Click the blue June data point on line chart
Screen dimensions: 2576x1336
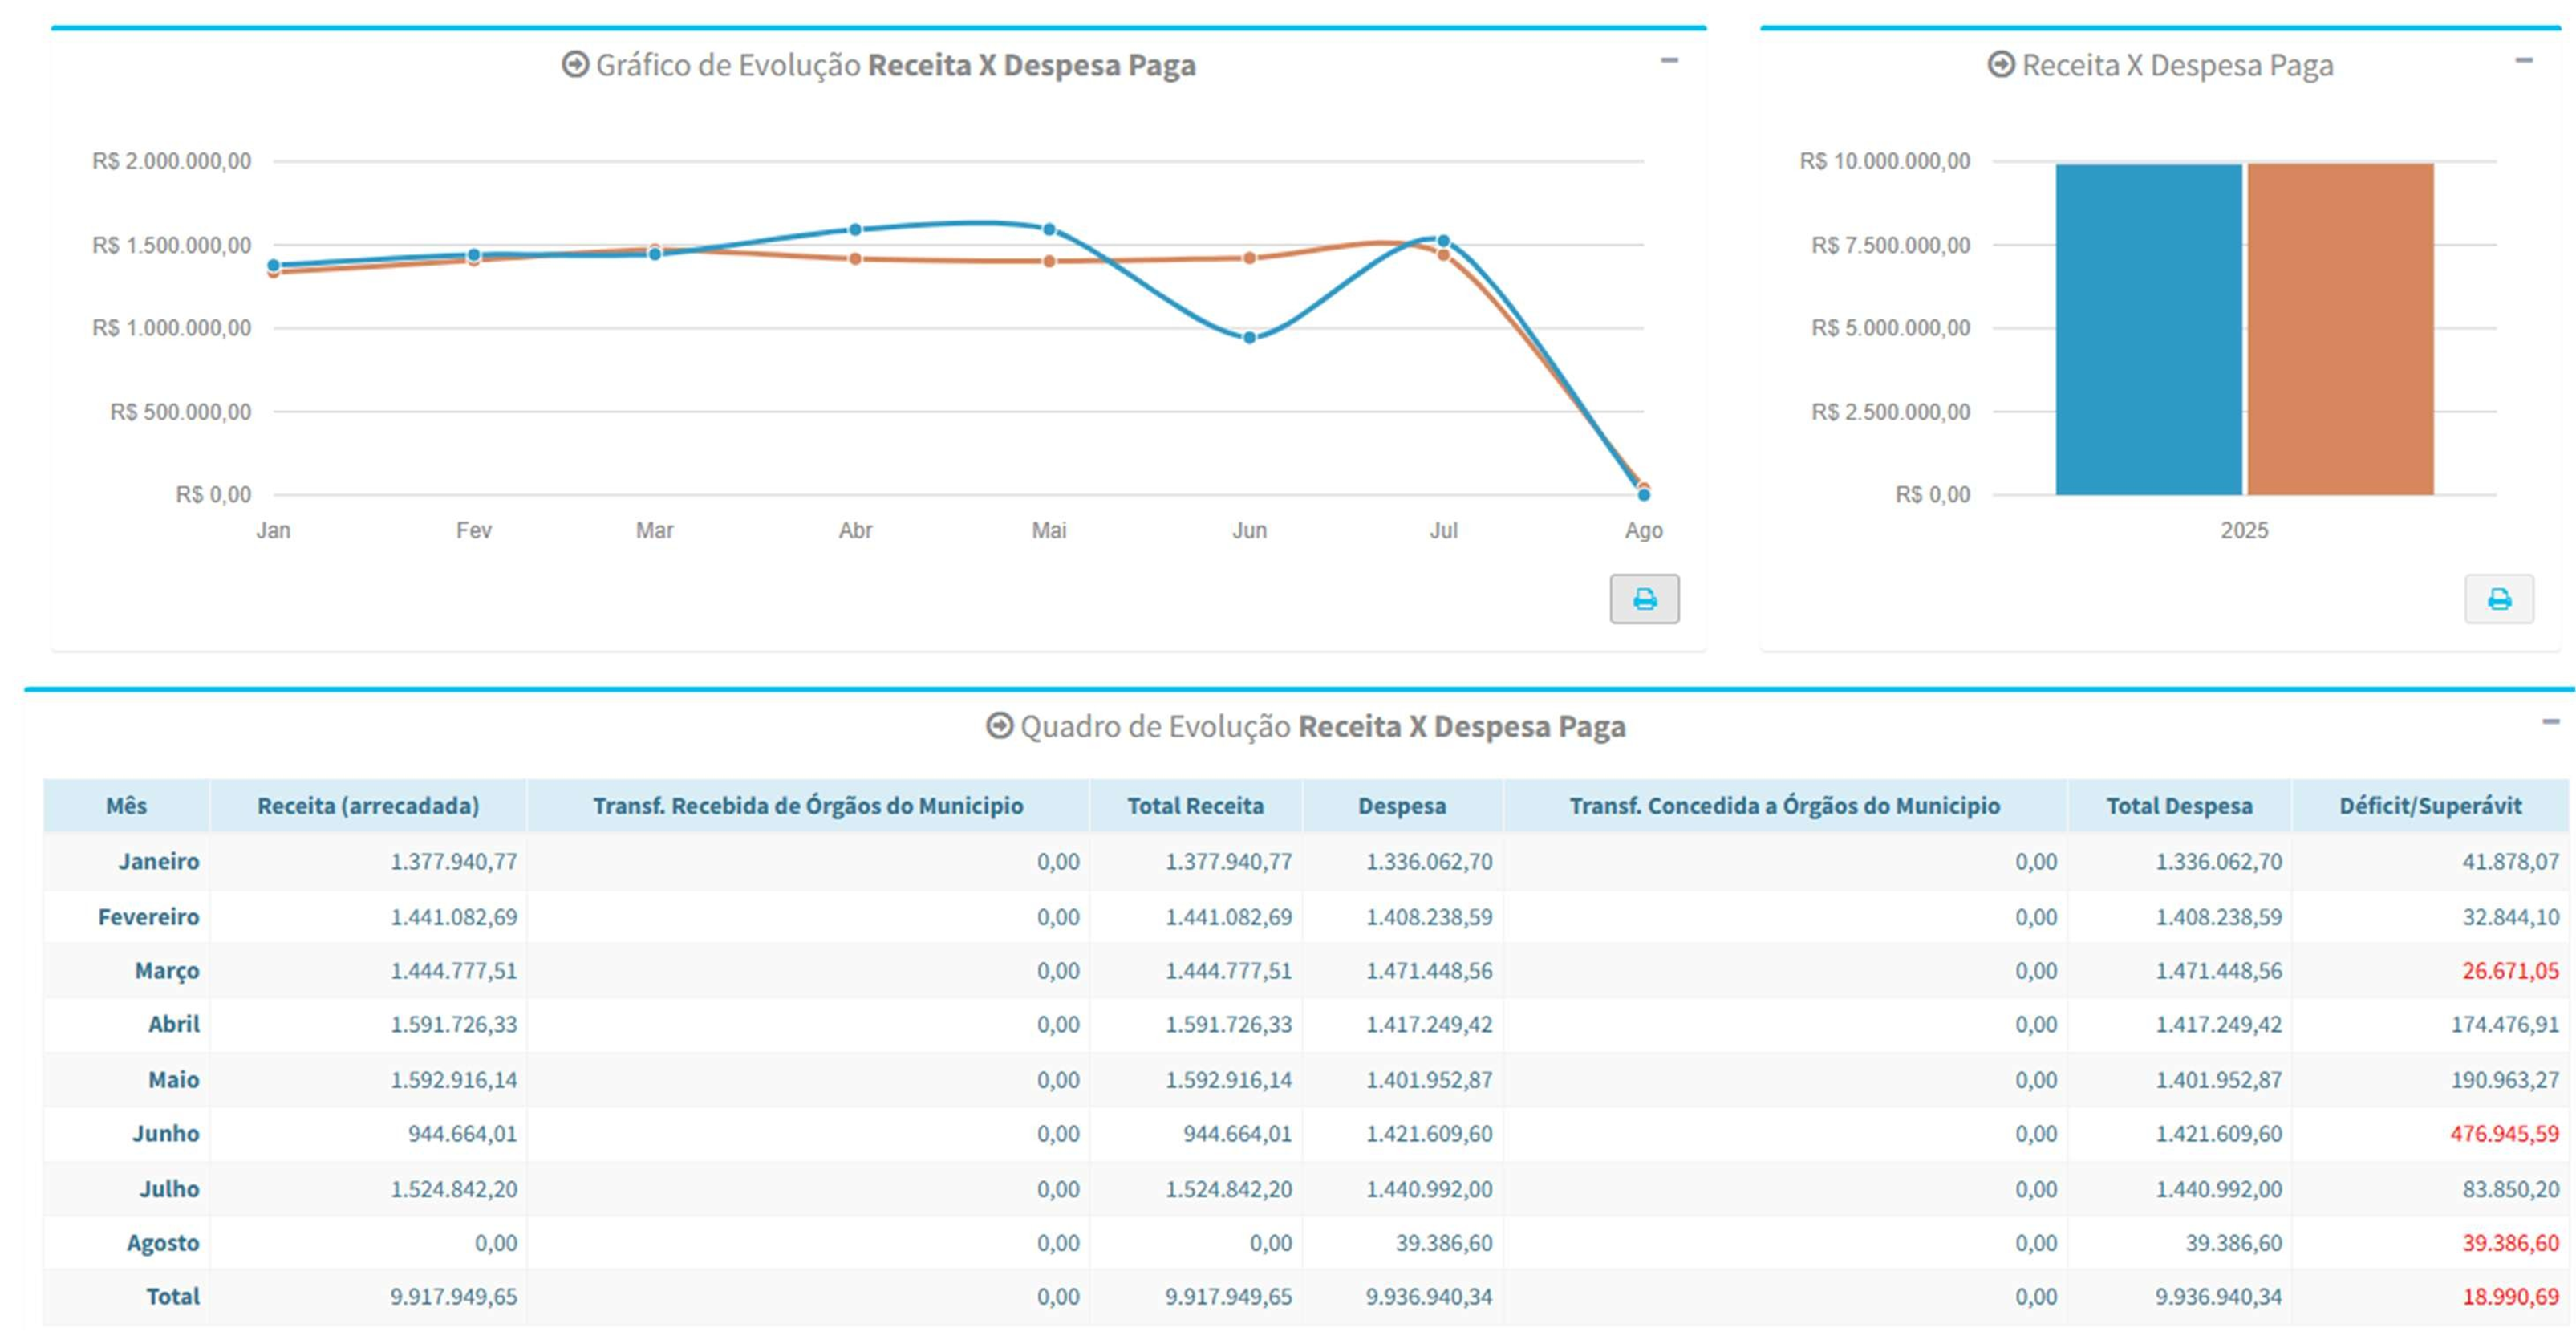pos(1249,338)
